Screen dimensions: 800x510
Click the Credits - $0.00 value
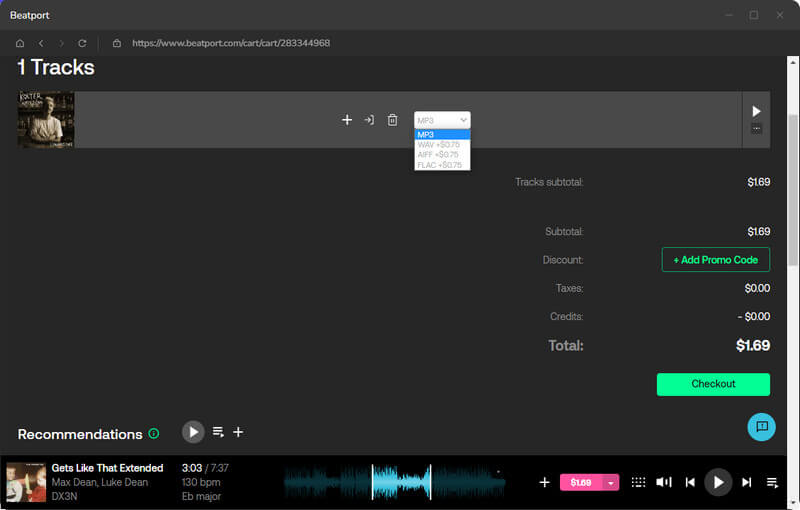[x=754, y=317]
